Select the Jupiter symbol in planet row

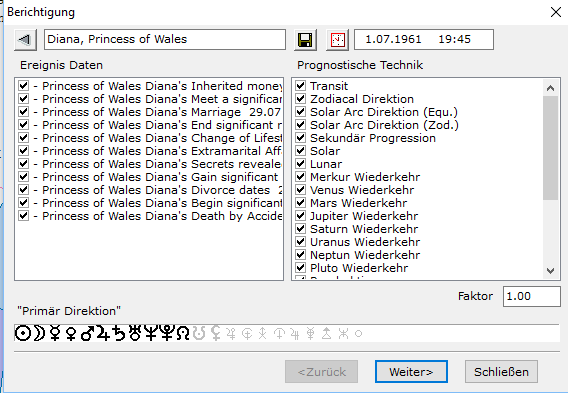[x=103, y=334]
